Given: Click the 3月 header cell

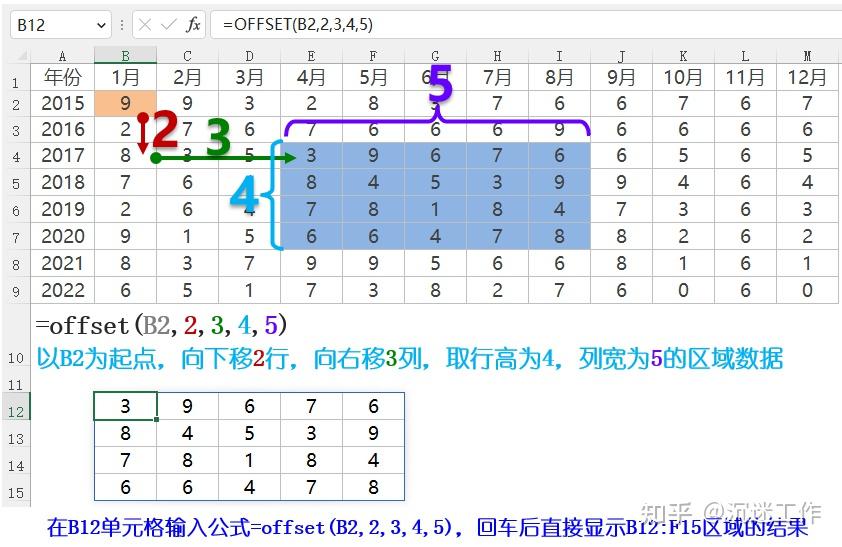Looking at the screenshot, I should click(x=249, y=77).
